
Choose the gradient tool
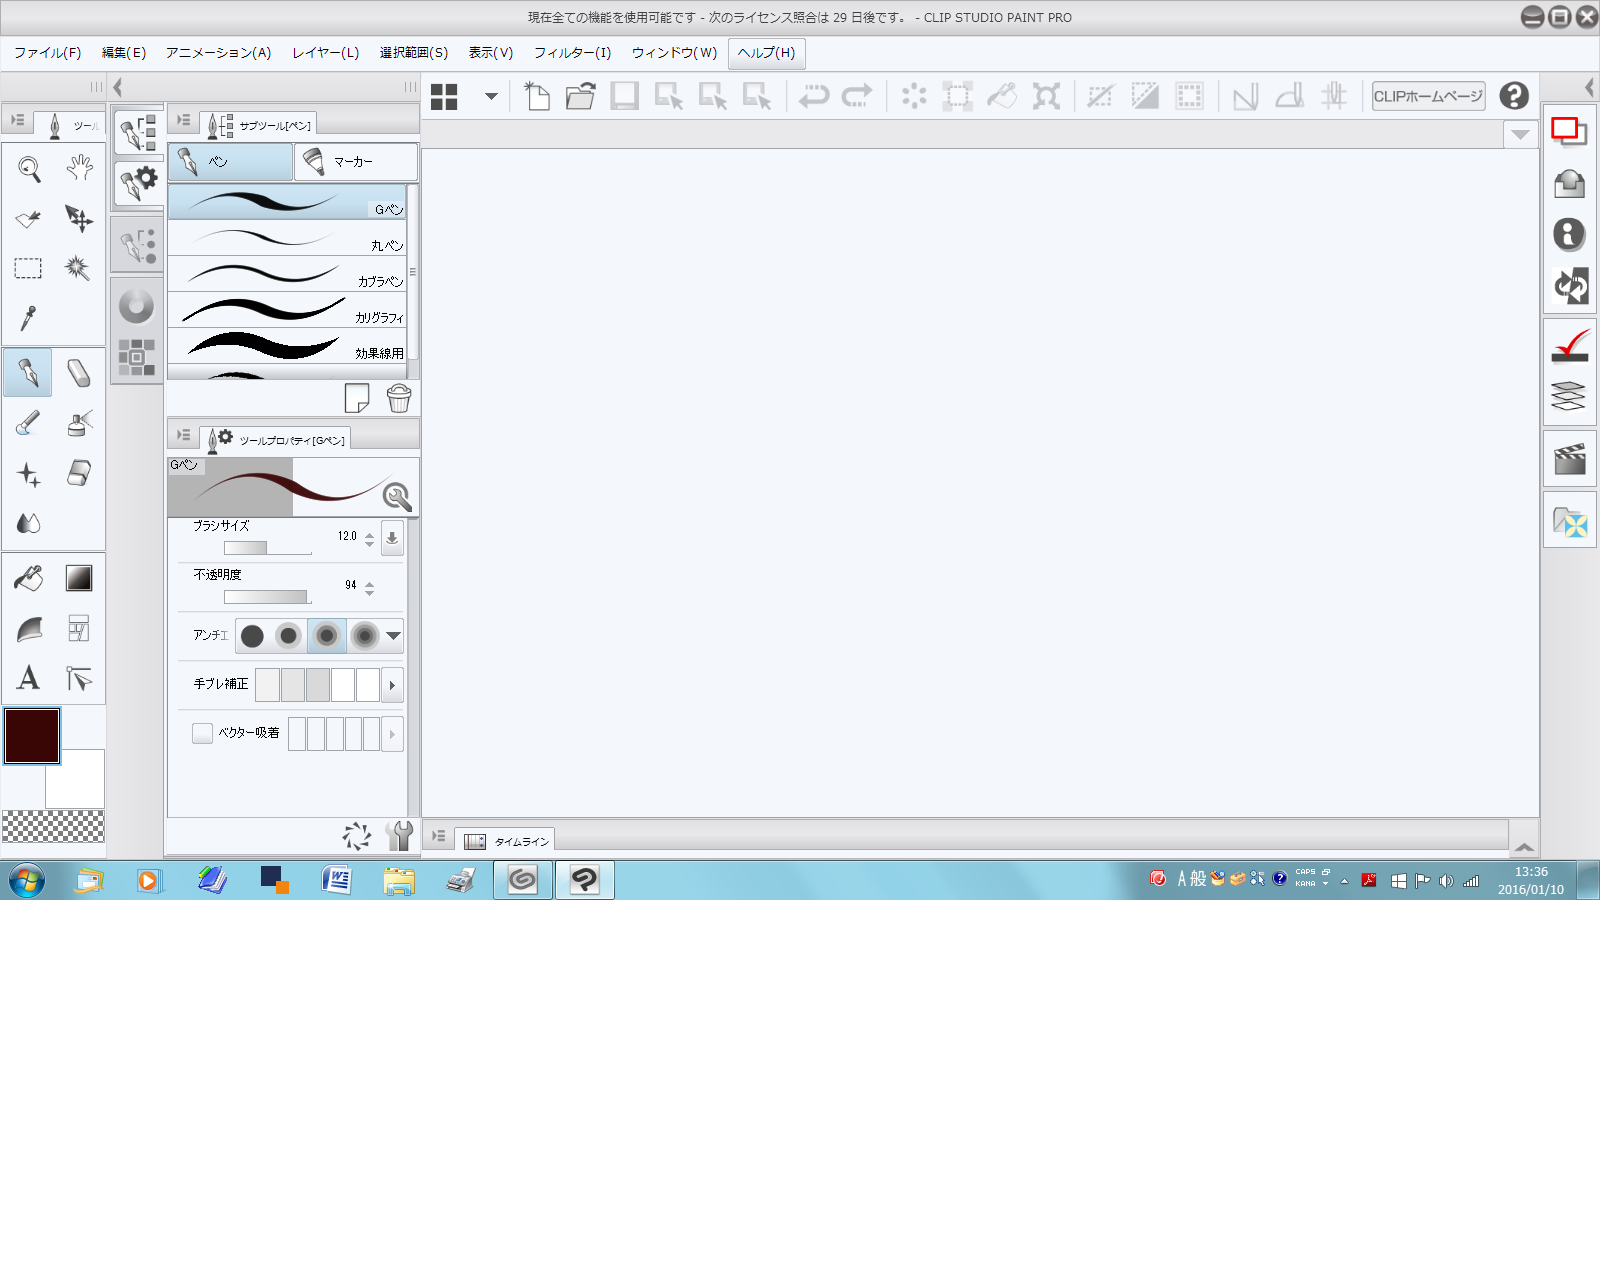click(79, 578)
